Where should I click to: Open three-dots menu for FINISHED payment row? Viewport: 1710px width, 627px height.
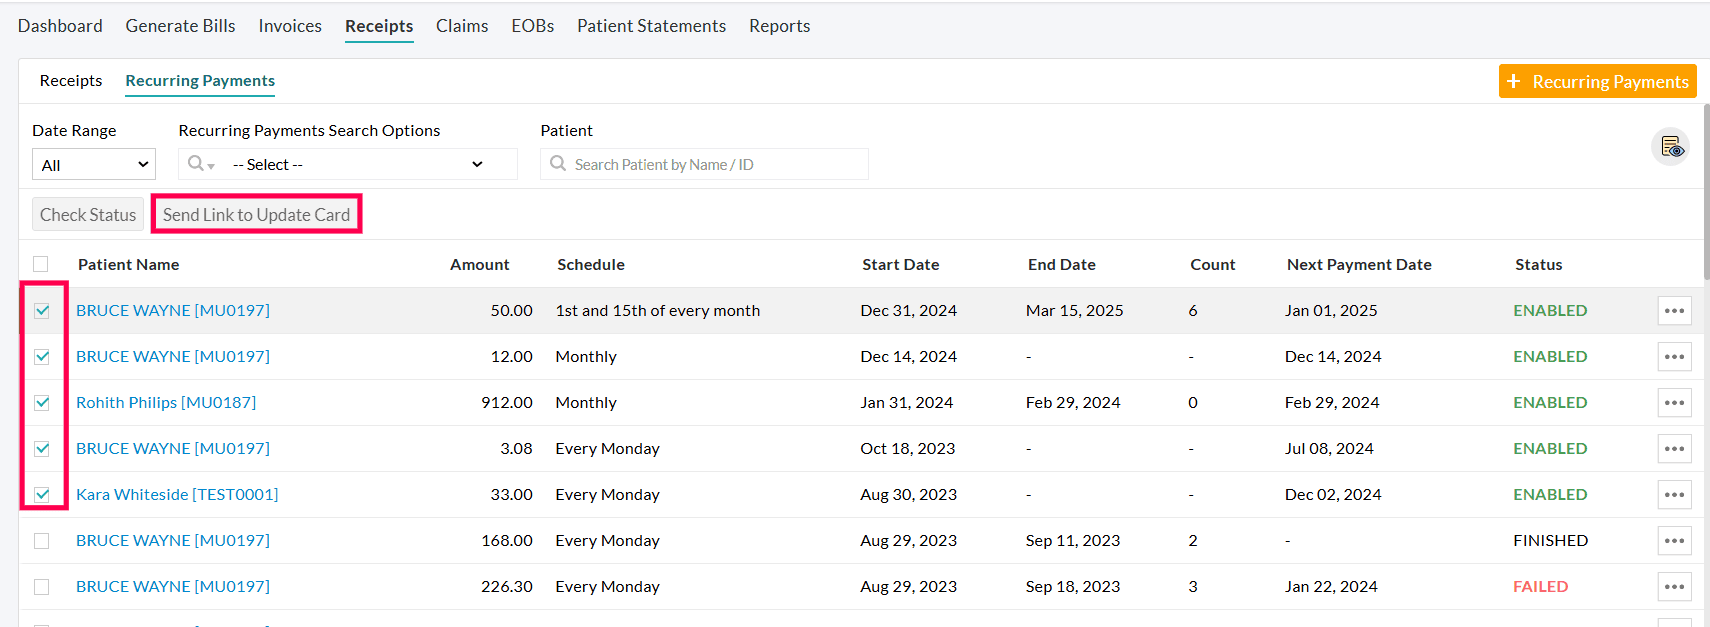[x=1674, y=541]
